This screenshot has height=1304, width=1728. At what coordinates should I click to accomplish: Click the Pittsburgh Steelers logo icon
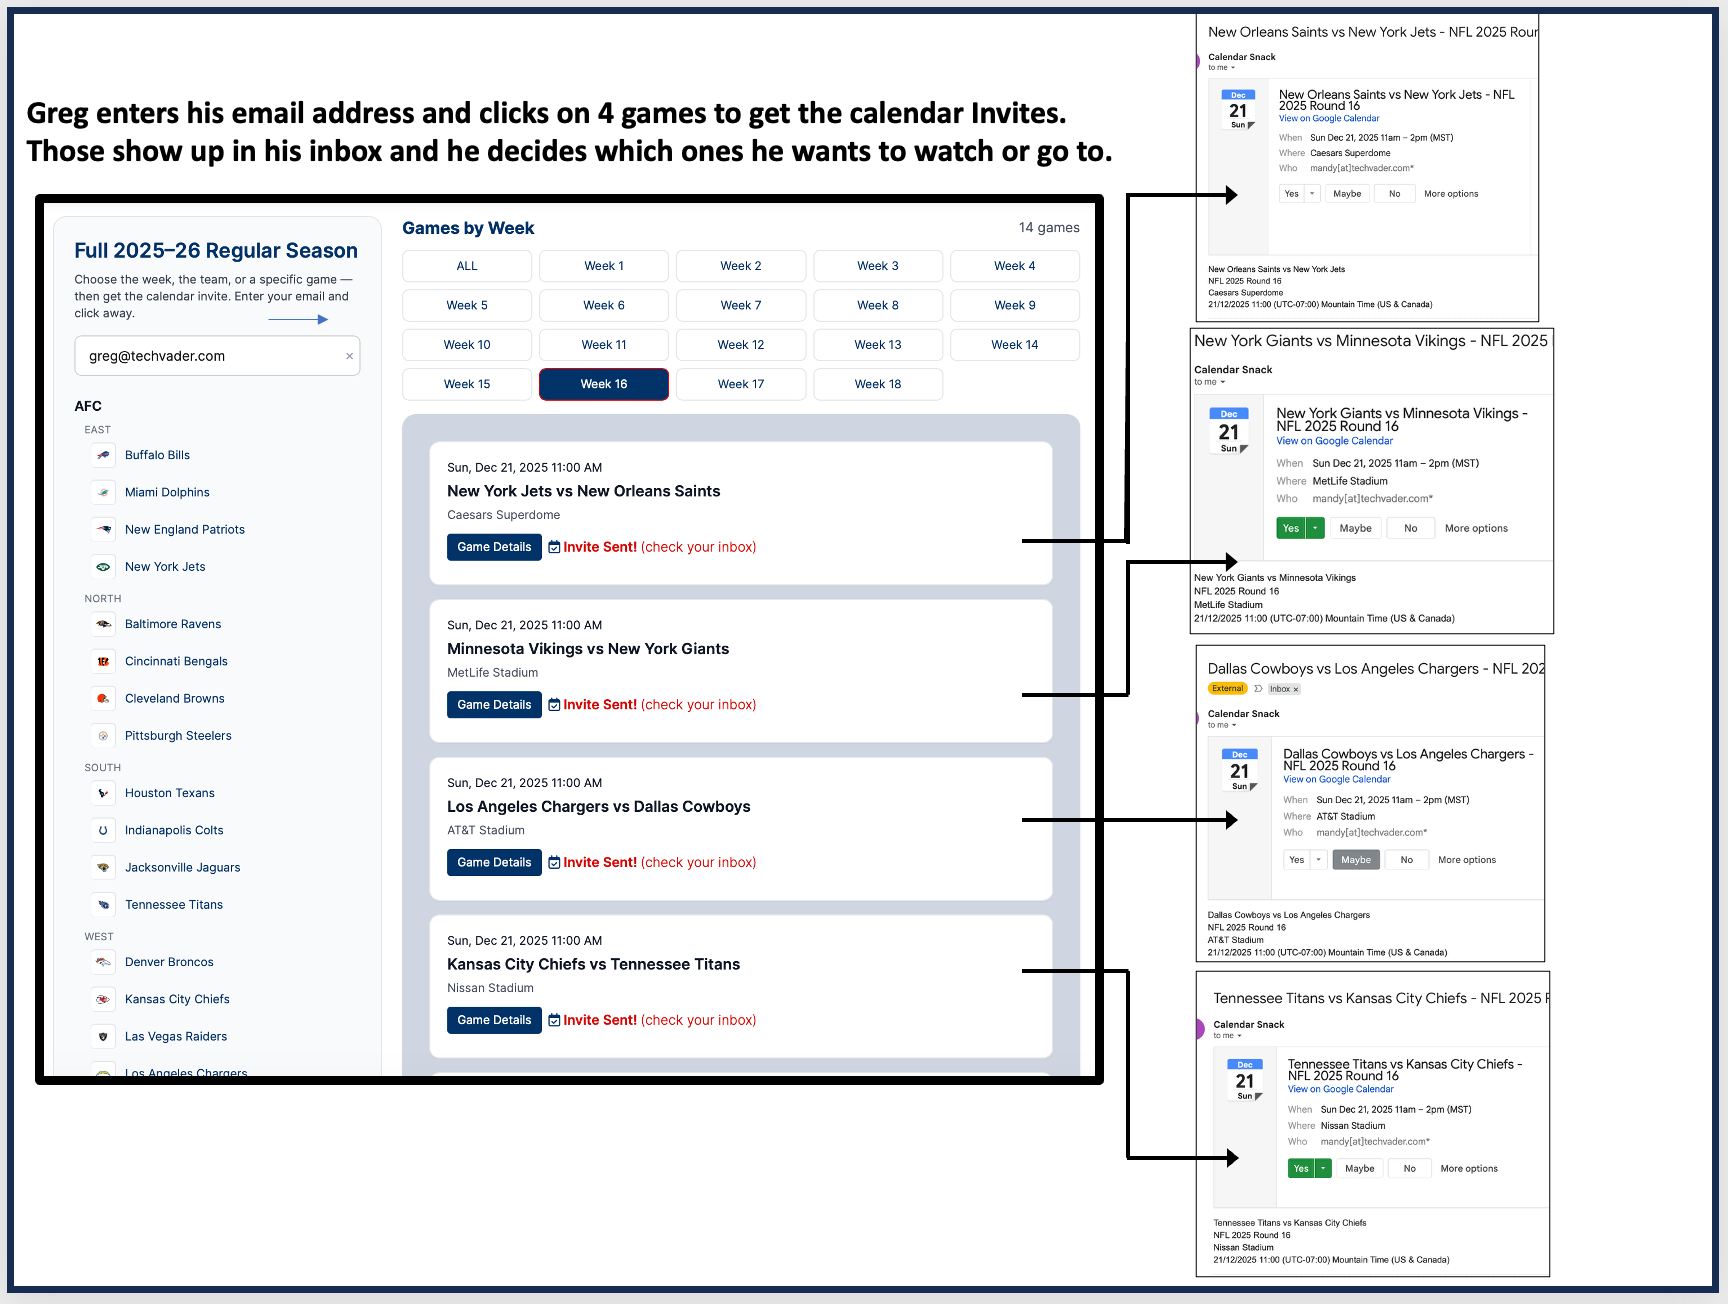(103, 736)
